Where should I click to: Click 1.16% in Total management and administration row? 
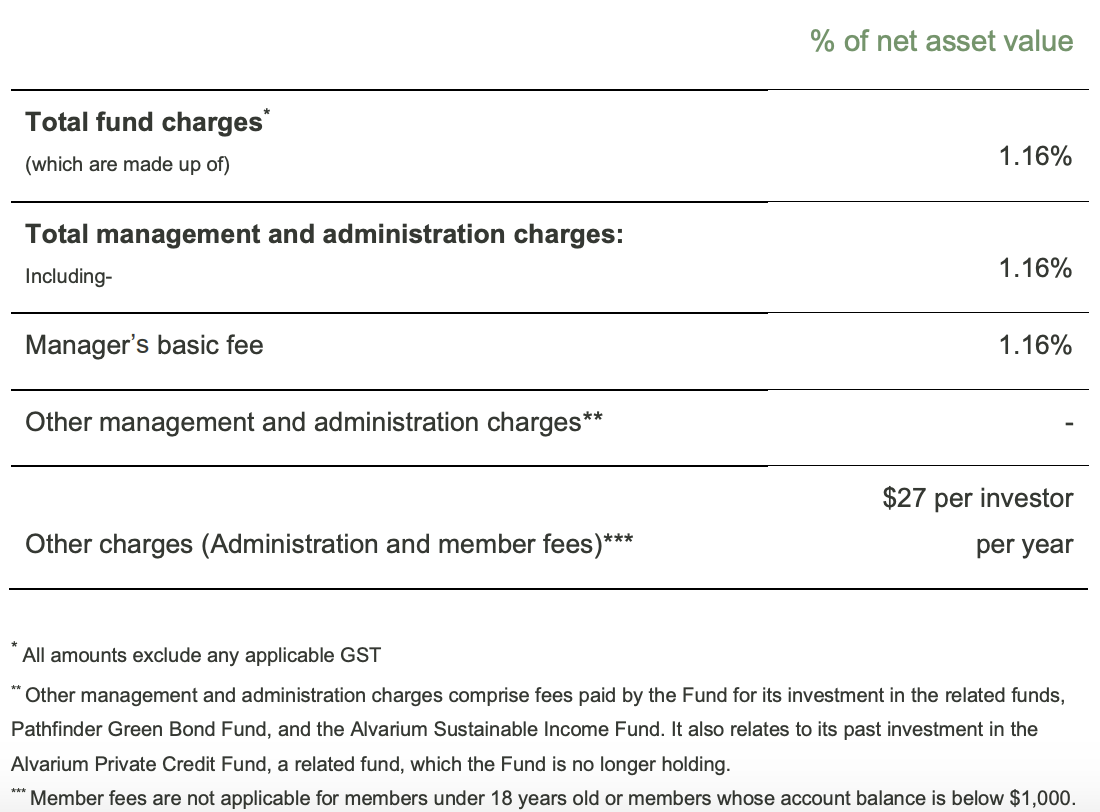[x=1035, y=268]
